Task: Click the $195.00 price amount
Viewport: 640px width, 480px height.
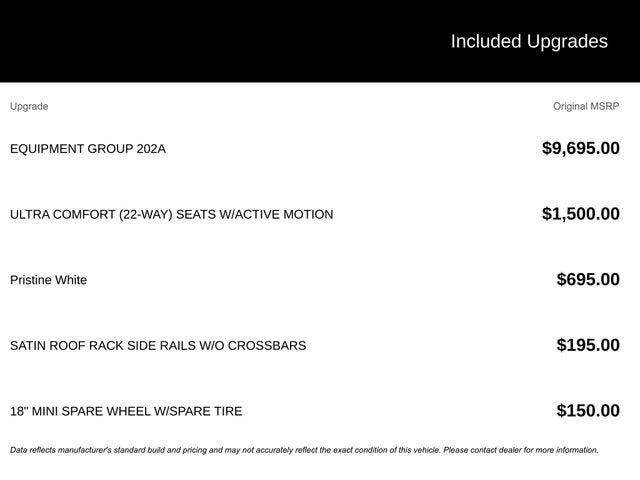Action: point(587,345)
